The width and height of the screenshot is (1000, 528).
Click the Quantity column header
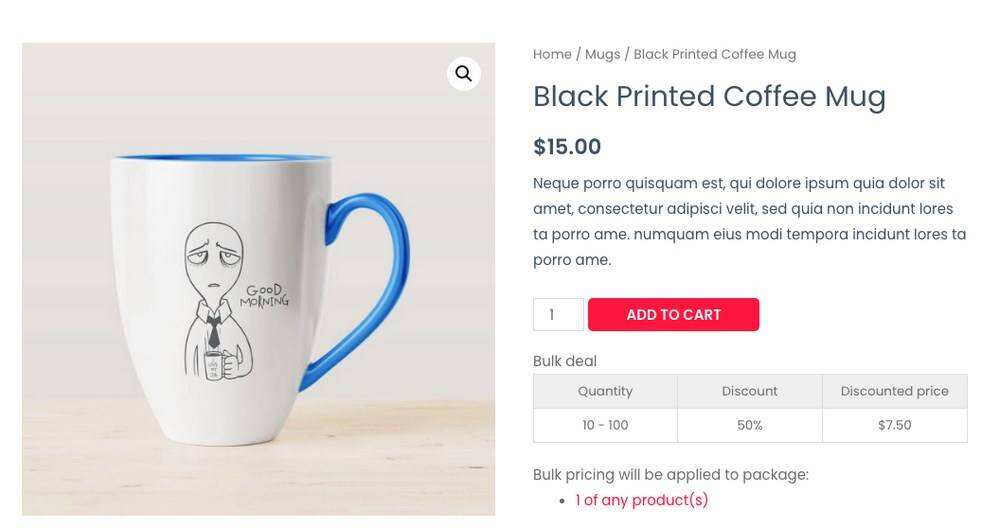coord(605,391)
